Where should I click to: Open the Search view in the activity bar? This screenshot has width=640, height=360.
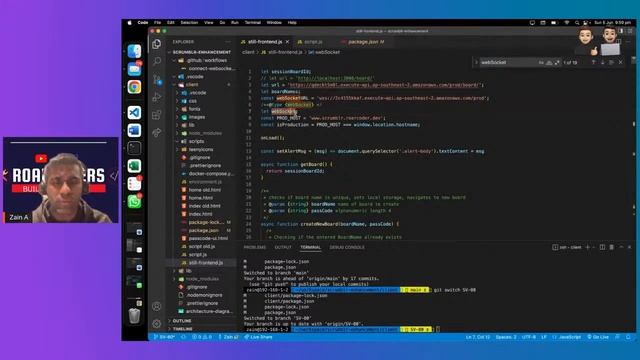coord(157,61)
